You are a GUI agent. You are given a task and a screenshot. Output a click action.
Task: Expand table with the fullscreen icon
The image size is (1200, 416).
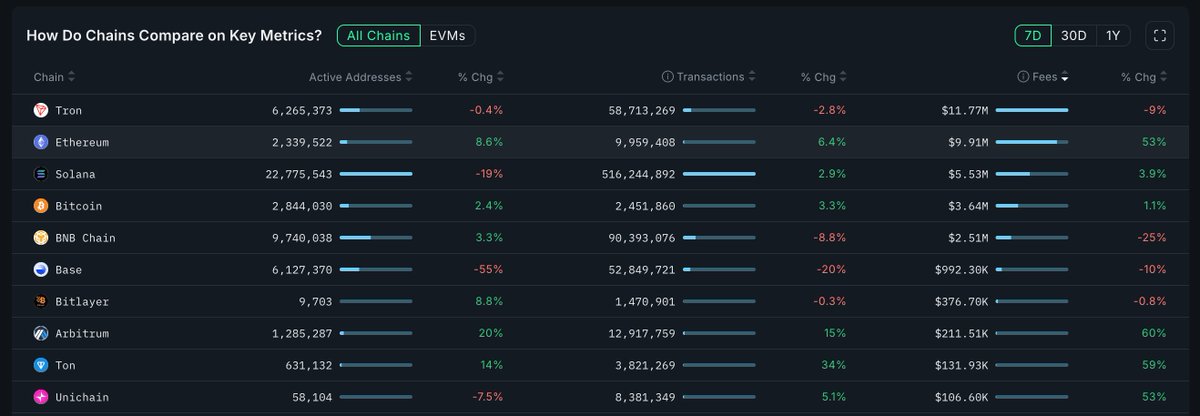coord(1160,35)
